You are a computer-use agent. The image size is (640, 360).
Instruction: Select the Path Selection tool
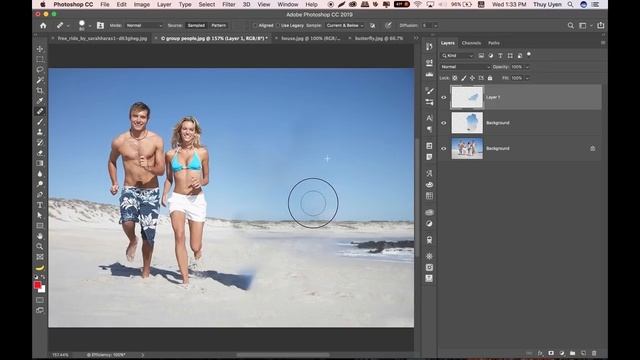coord(40,216)
